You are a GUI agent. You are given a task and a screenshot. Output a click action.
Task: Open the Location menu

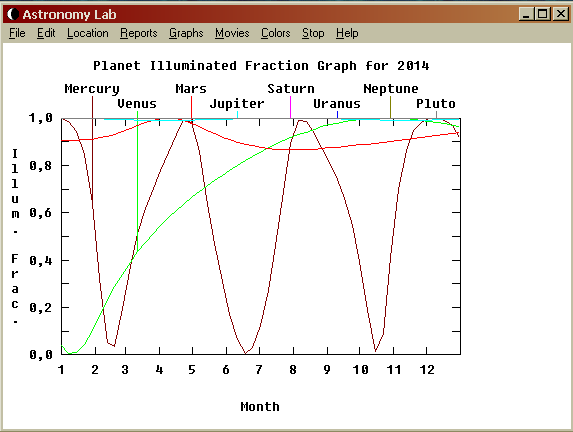pyautogui.click(x=88, y=33)
